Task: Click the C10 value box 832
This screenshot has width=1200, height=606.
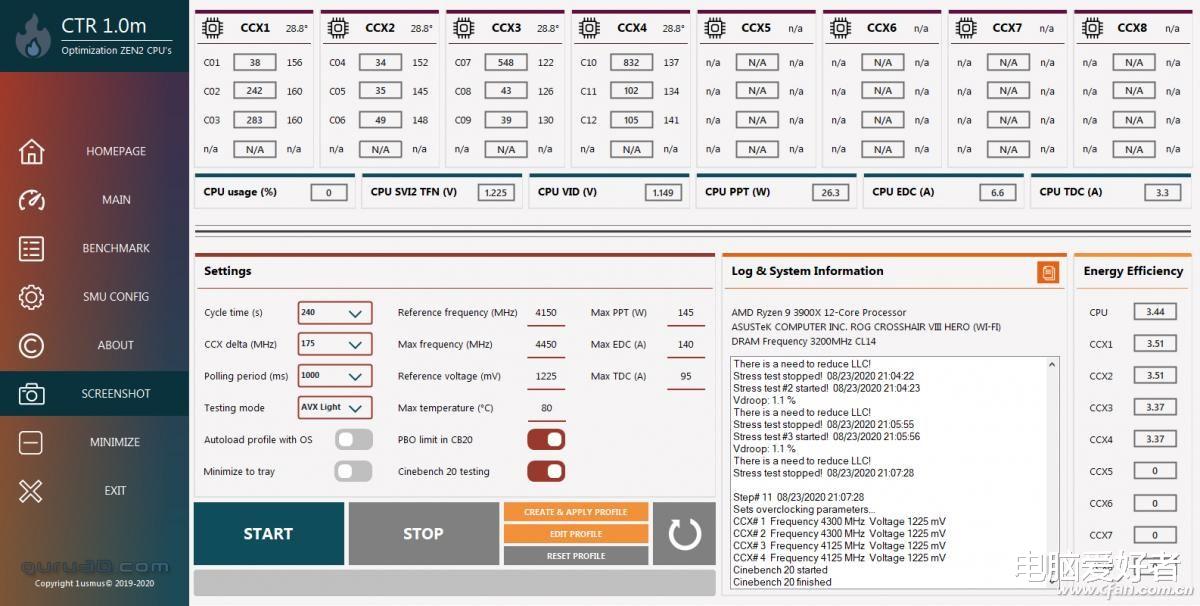Action: point(631,63)
